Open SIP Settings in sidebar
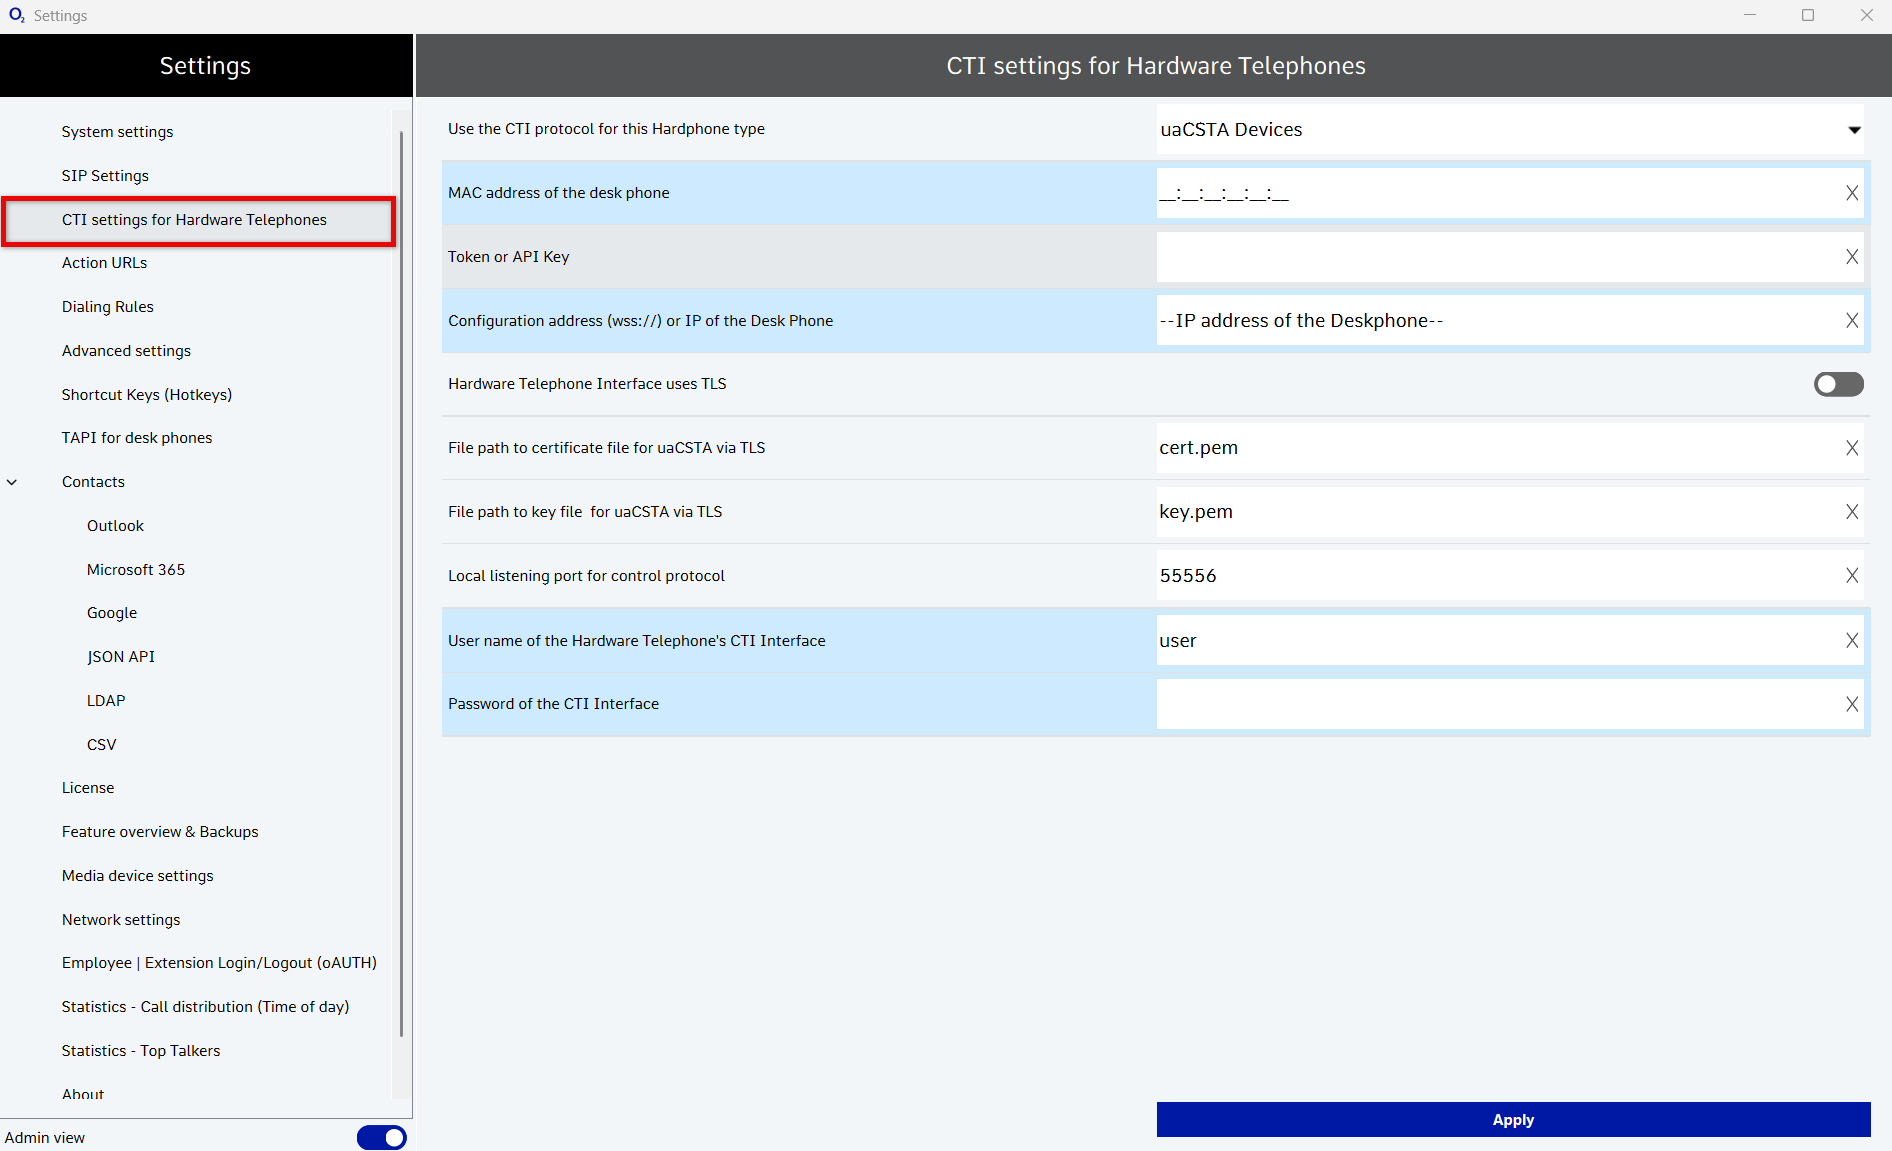 [105, 176]
